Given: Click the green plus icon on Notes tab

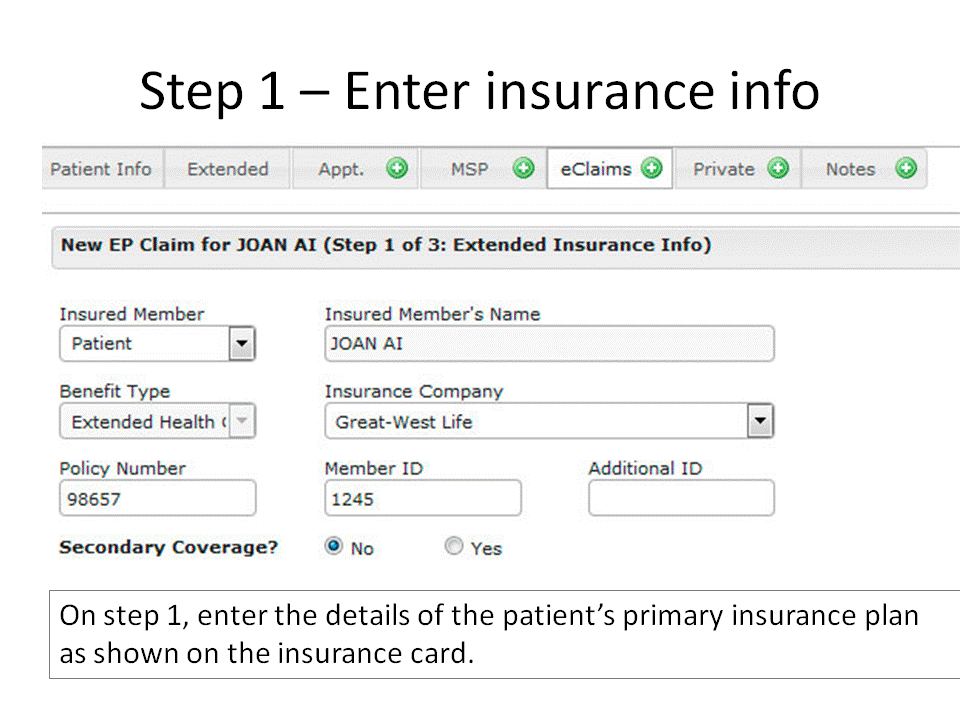Looking at the screenshot, I should 906,169.
